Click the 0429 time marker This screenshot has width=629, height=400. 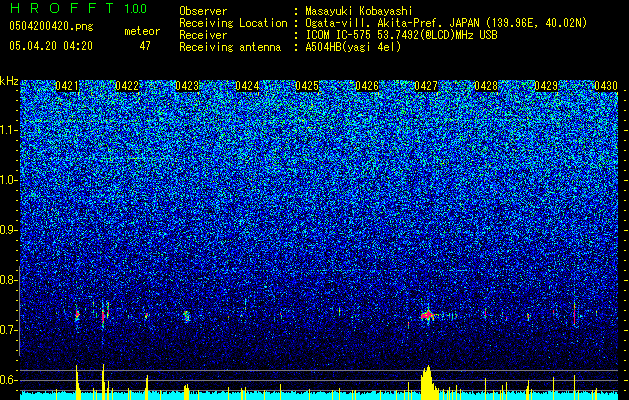(x=546, y=86)
